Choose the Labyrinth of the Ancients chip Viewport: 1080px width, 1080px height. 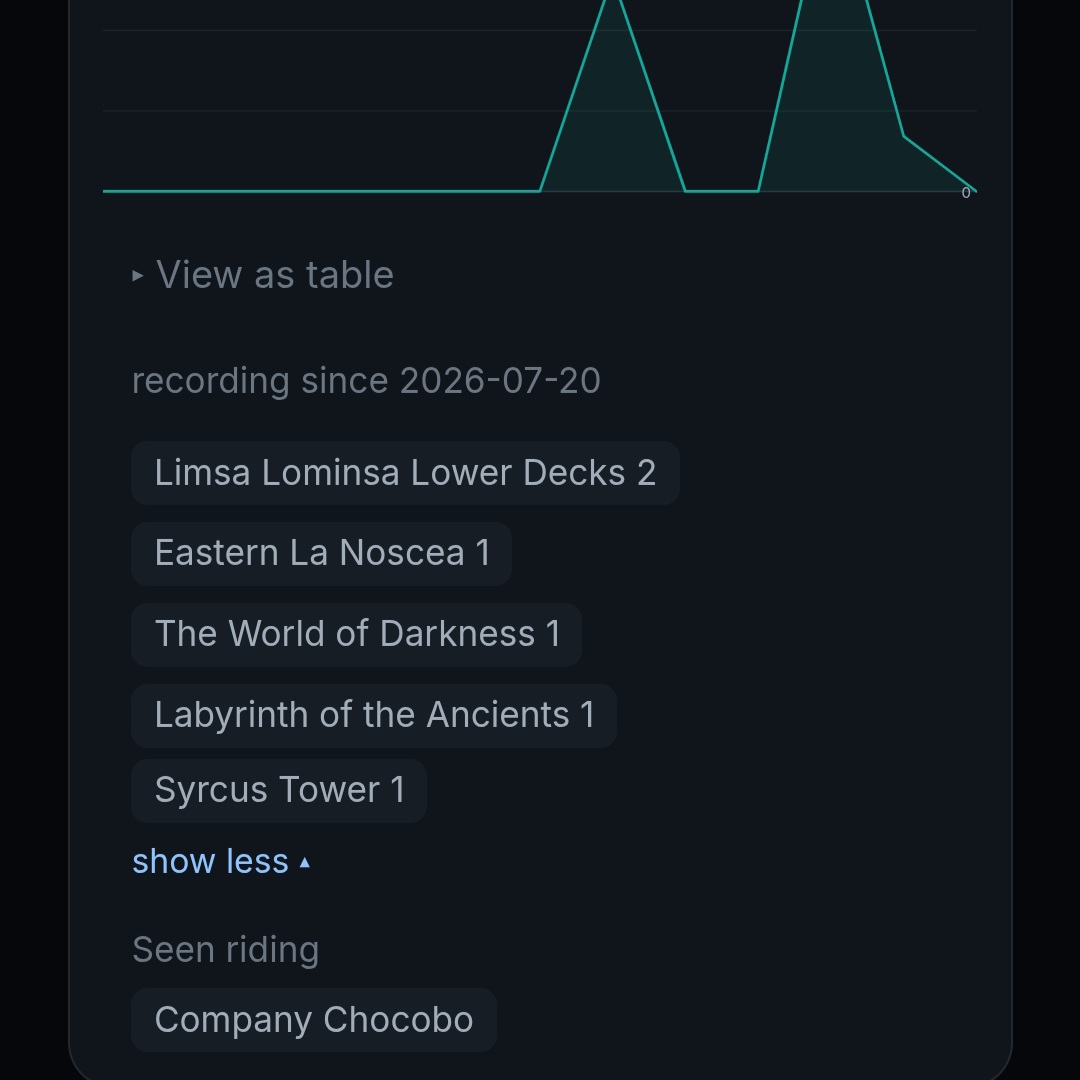coord(374,715)
